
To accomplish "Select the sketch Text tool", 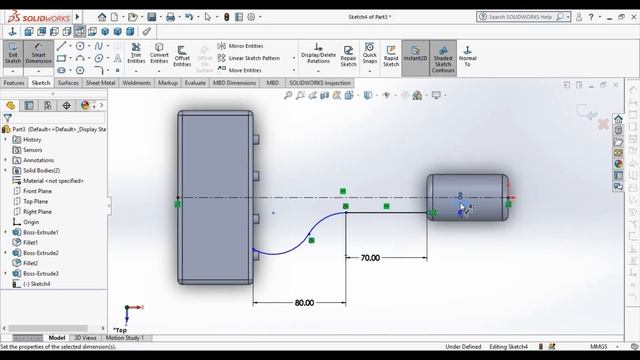I will (x=118, y=58).
